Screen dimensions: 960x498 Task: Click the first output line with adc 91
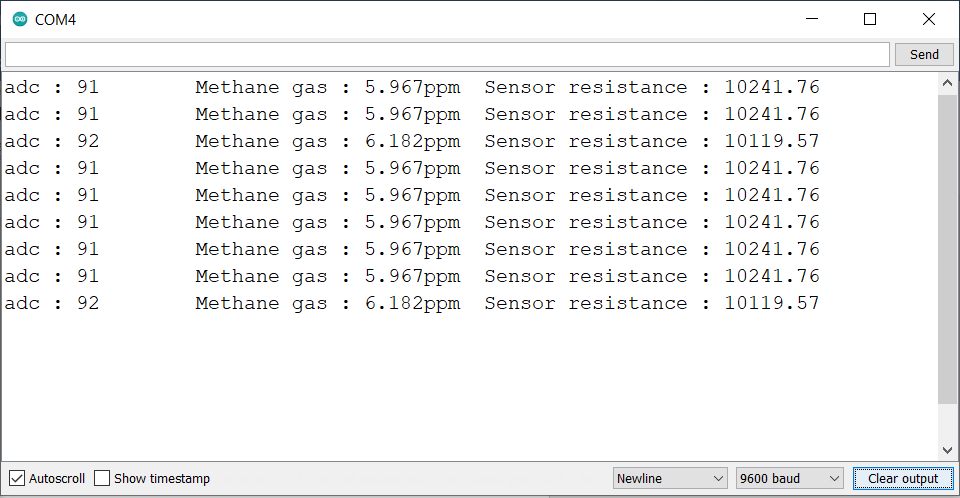pos(411,87)
